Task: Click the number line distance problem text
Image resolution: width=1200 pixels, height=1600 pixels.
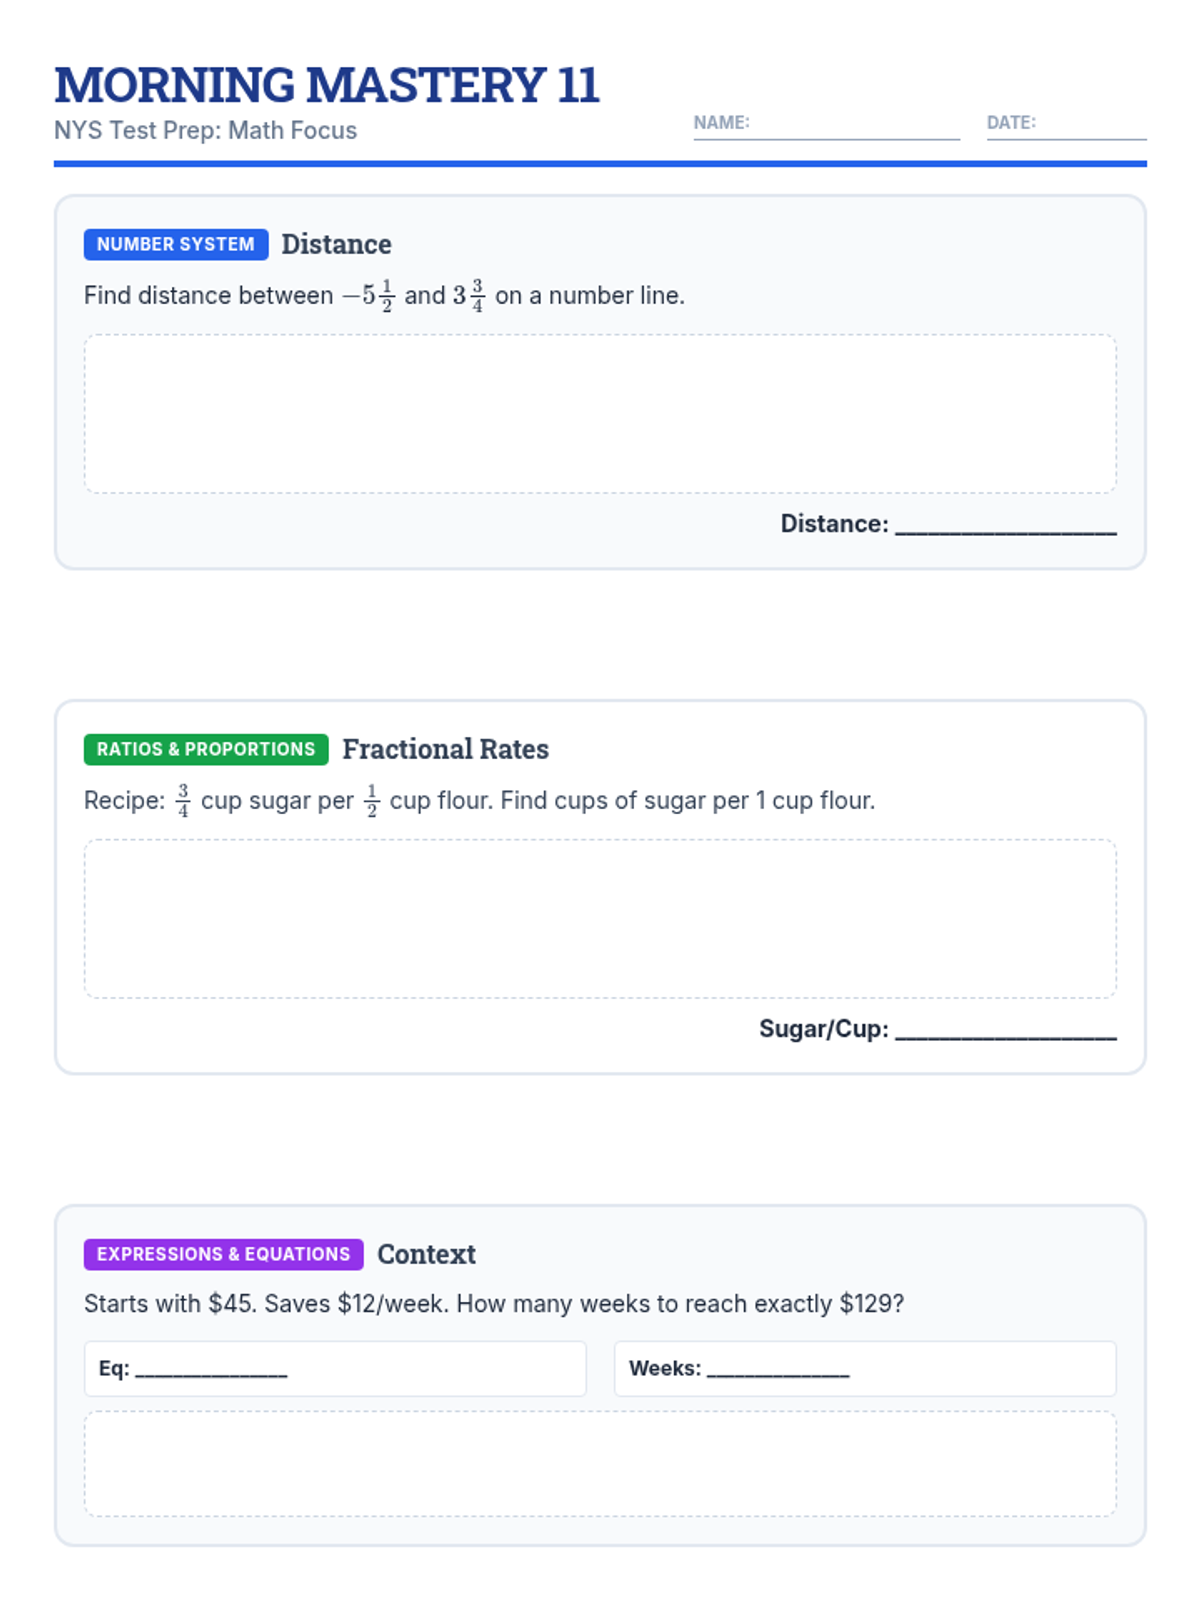Action: click(384, 296)
